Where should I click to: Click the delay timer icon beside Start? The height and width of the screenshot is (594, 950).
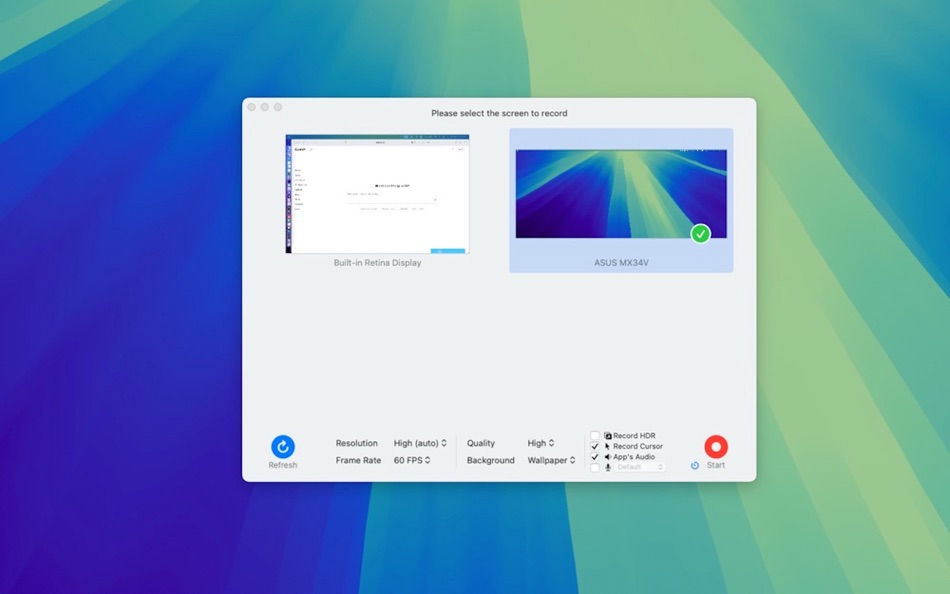point(695,464)
